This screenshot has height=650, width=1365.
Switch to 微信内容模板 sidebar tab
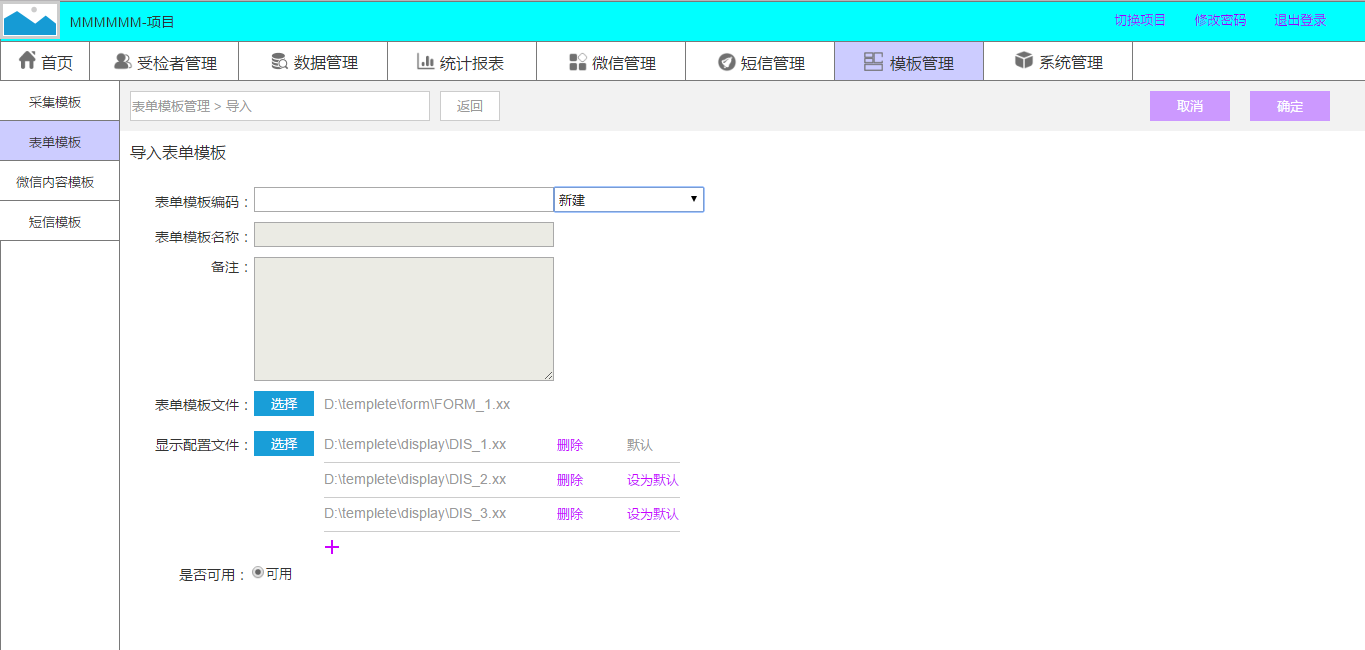pyautogui.click(x=55, y=182)
